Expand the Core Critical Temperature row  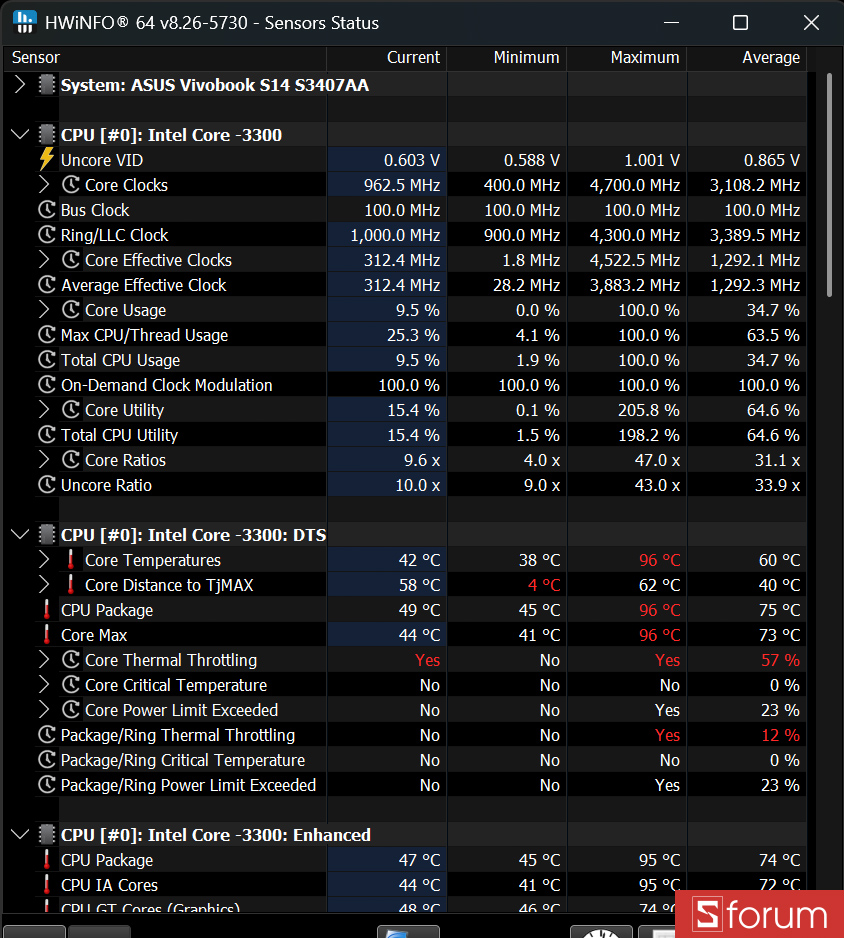click(x=44, y=685)
